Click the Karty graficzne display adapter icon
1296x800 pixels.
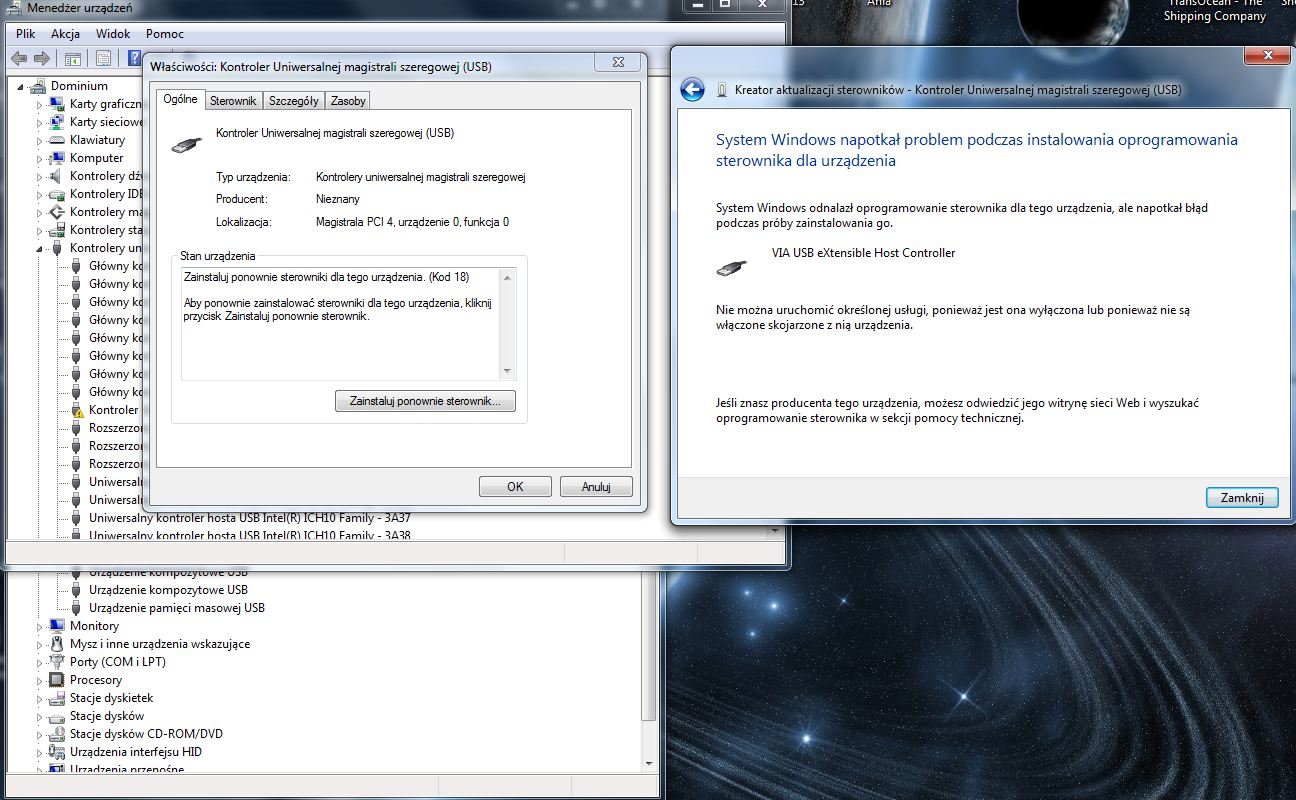[58, 104]
